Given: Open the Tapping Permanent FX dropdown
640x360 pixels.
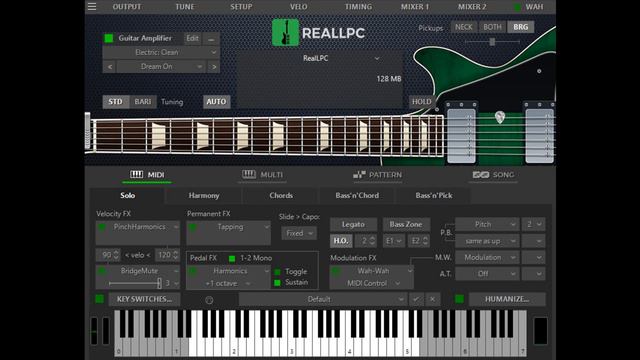Looking at the screenshot, I should pos(229,227).
